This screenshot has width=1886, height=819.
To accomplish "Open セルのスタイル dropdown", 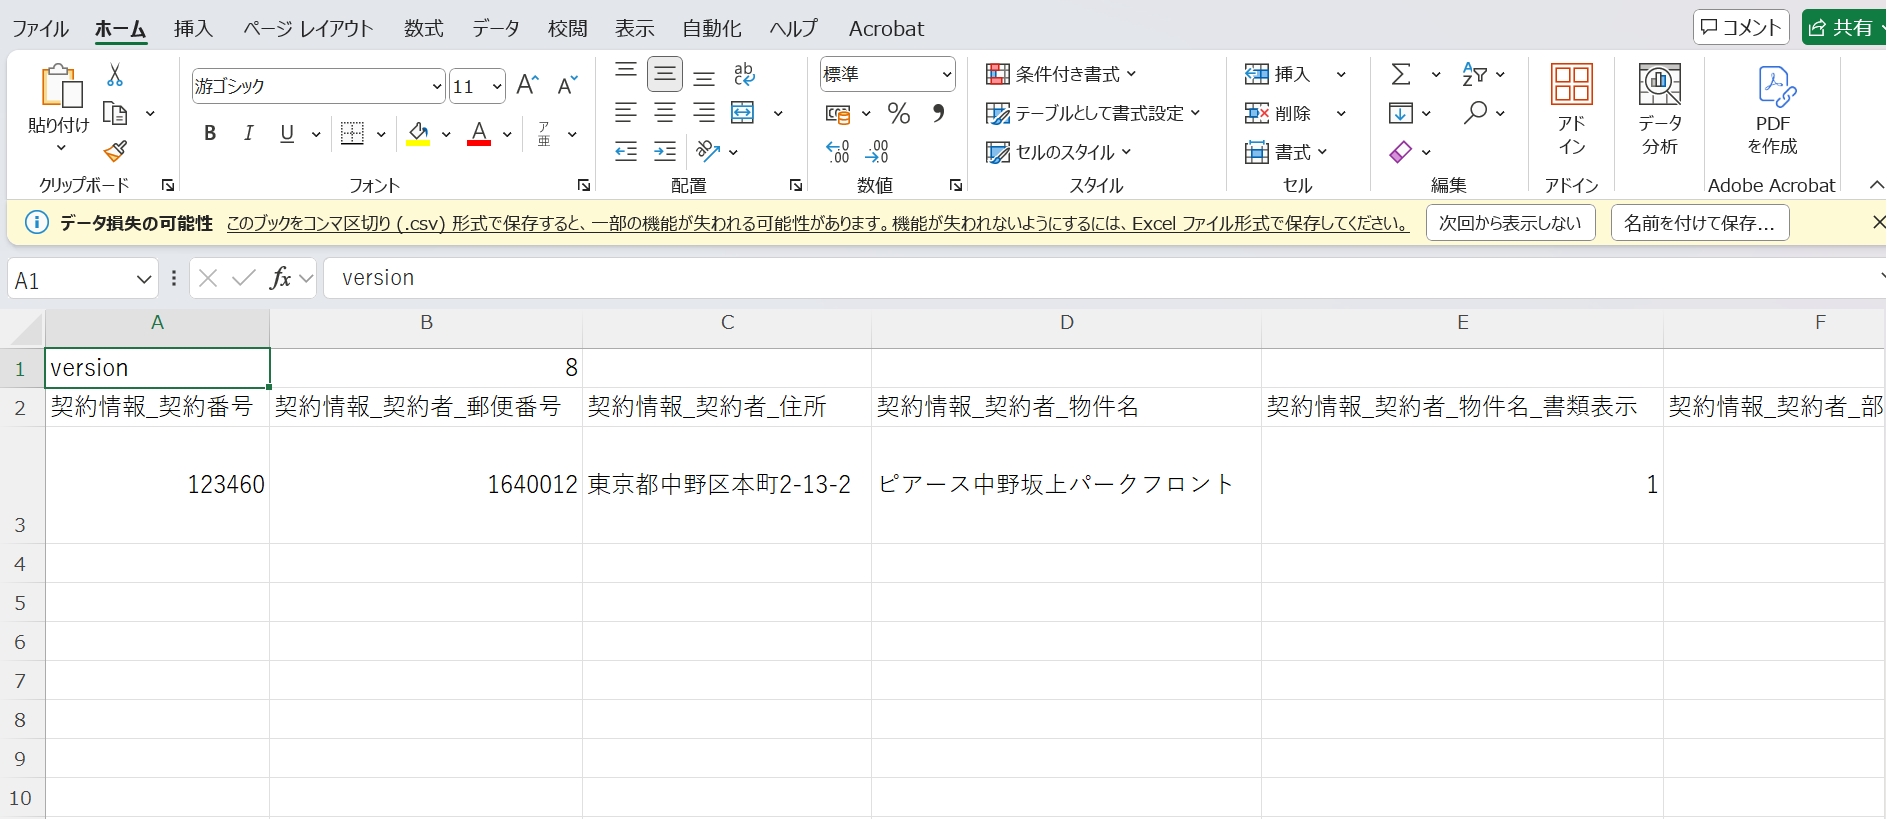I will 1059,152.
